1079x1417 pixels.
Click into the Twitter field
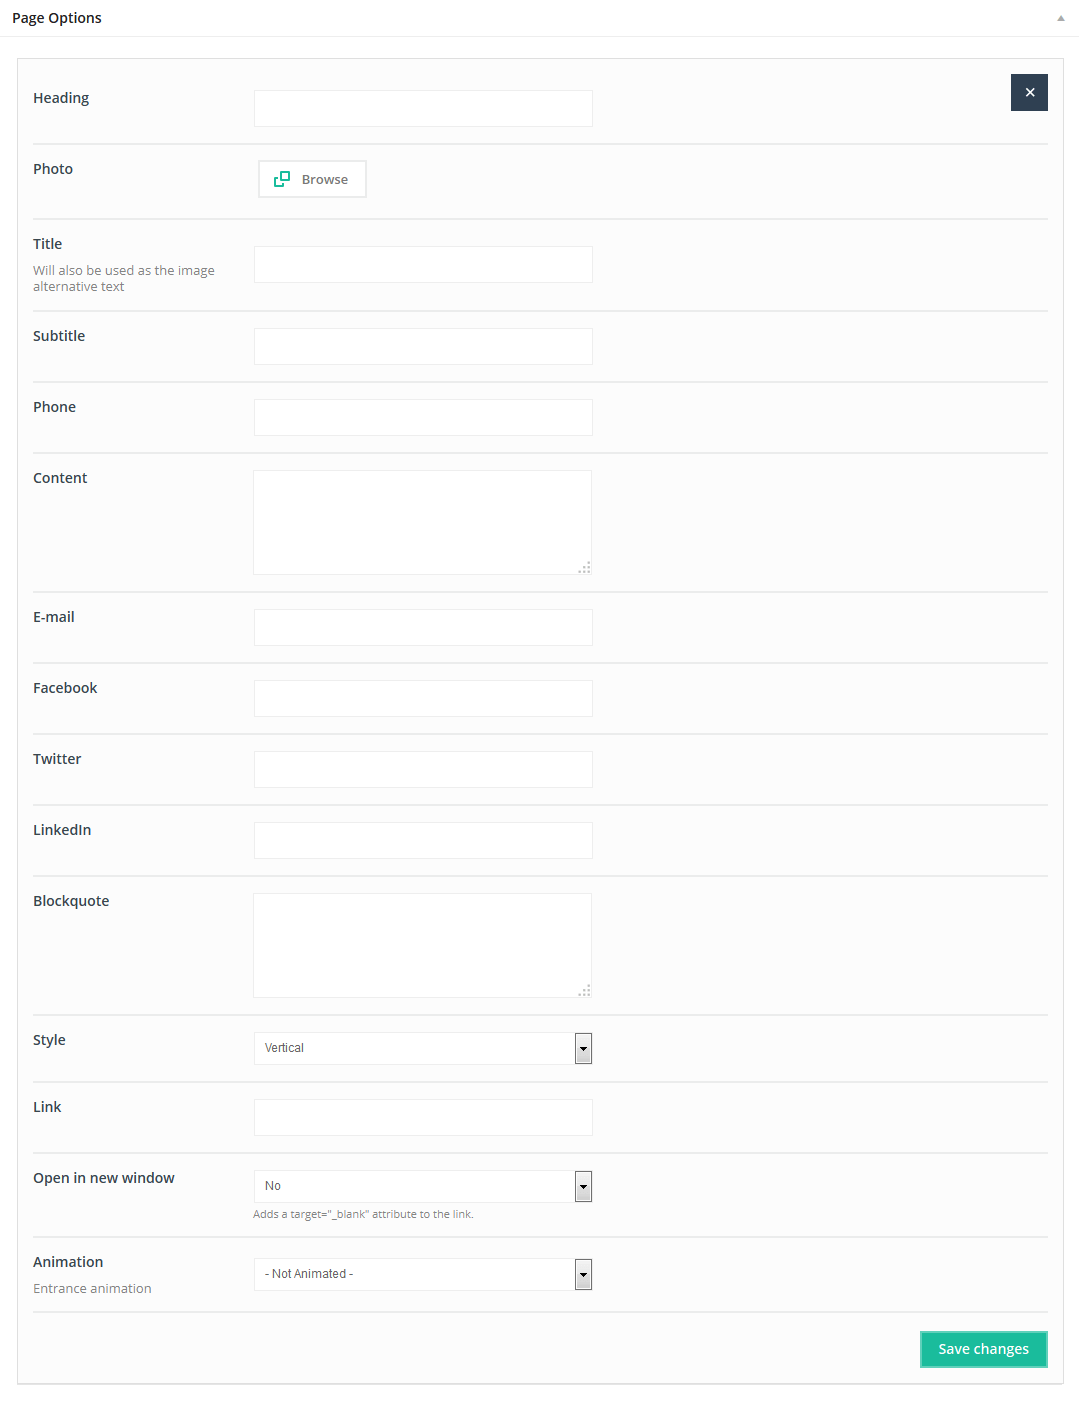coord(423,769)
